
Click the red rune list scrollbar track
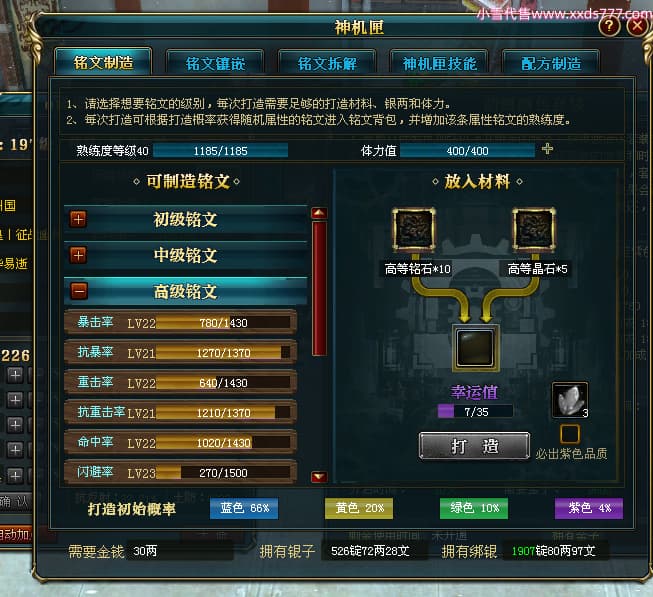319,288
